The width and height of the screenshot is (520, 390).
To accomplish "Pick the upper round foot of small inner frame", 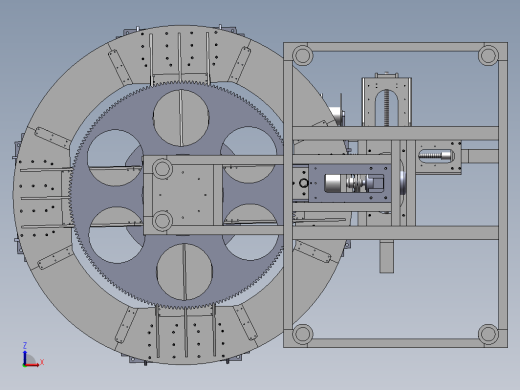I will click(162, 169).
